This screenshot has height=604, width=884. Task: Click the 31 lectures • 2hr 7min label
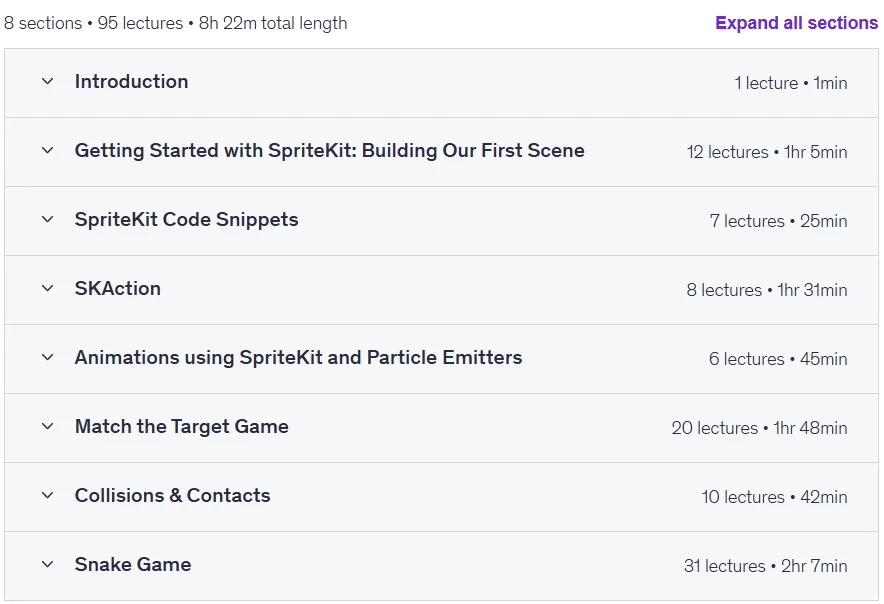766,566
